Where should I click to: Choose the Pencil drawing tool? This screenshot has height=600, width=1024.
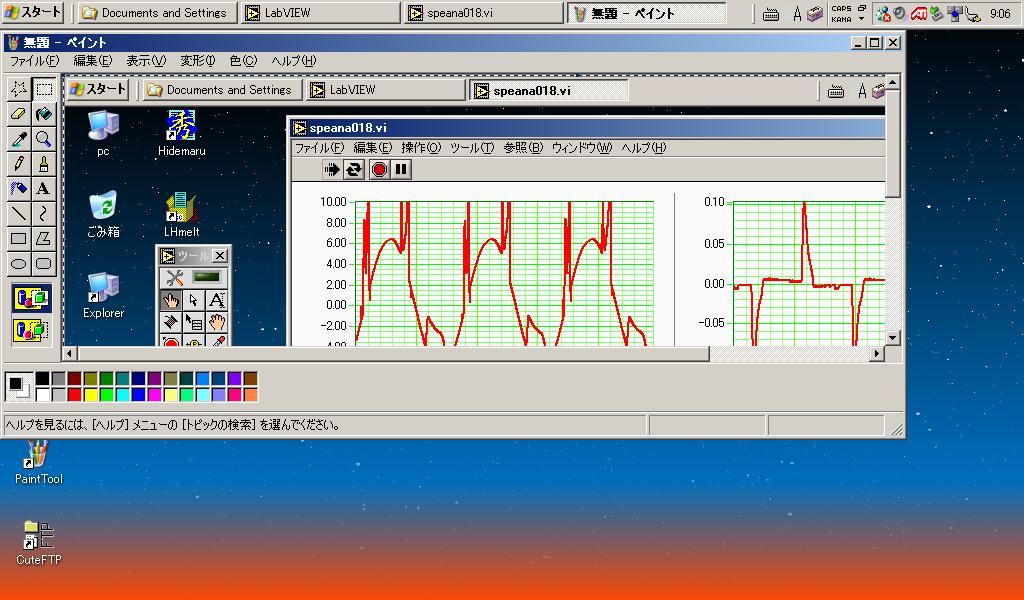pyautogui.click(x=18, y=164)
